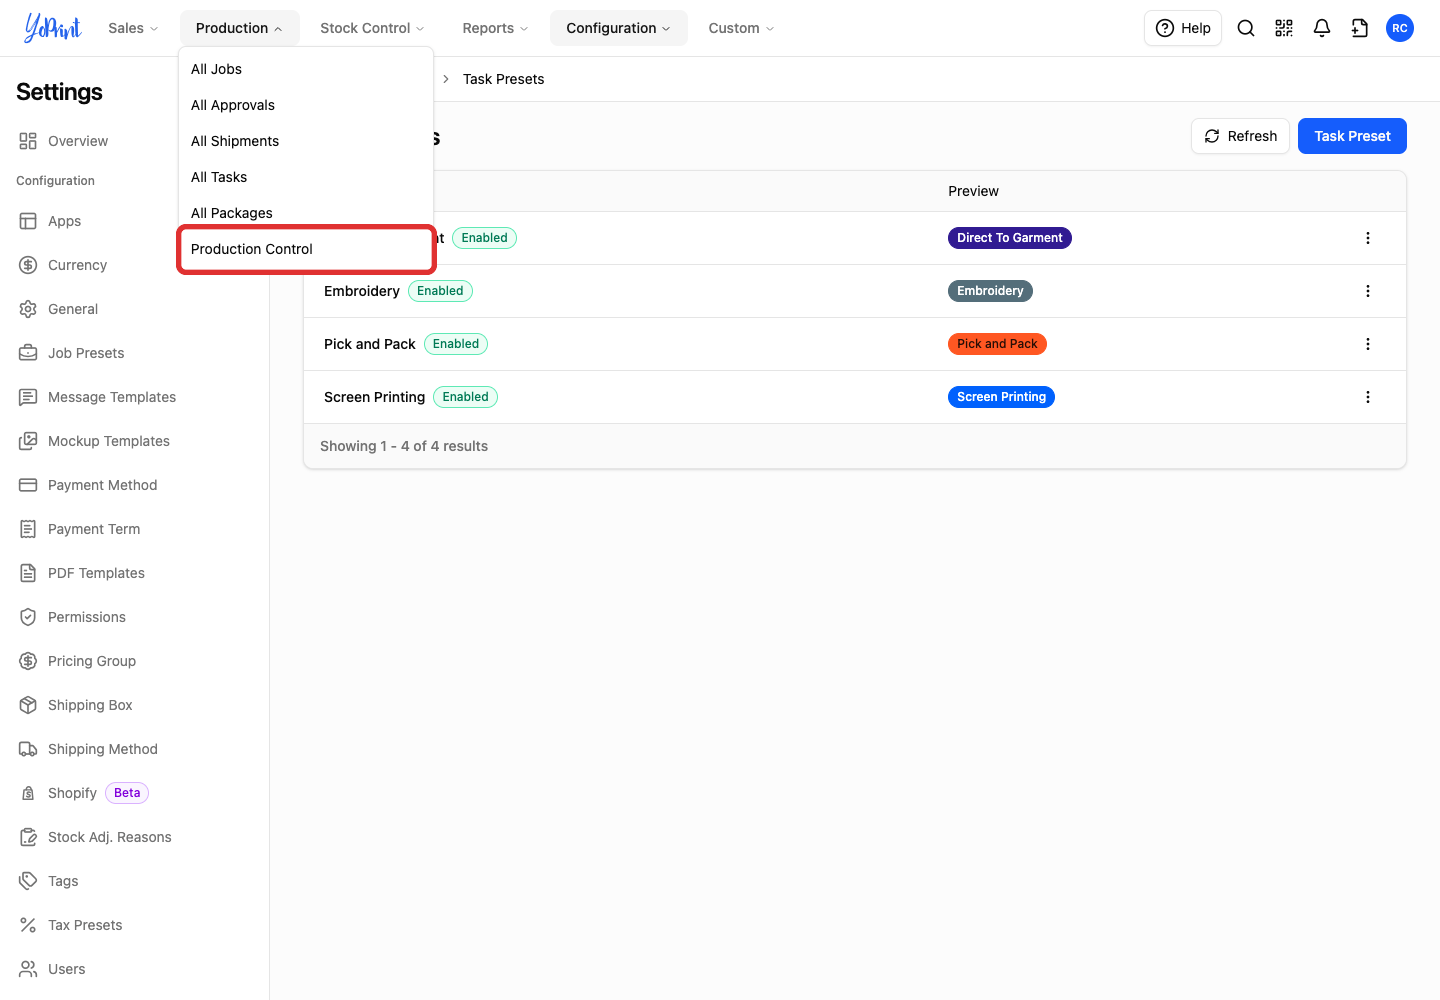Viewport: 1440px width, 1000px height.
Task: Open the QR code scanner icon
Action: tap(1284, 28)
